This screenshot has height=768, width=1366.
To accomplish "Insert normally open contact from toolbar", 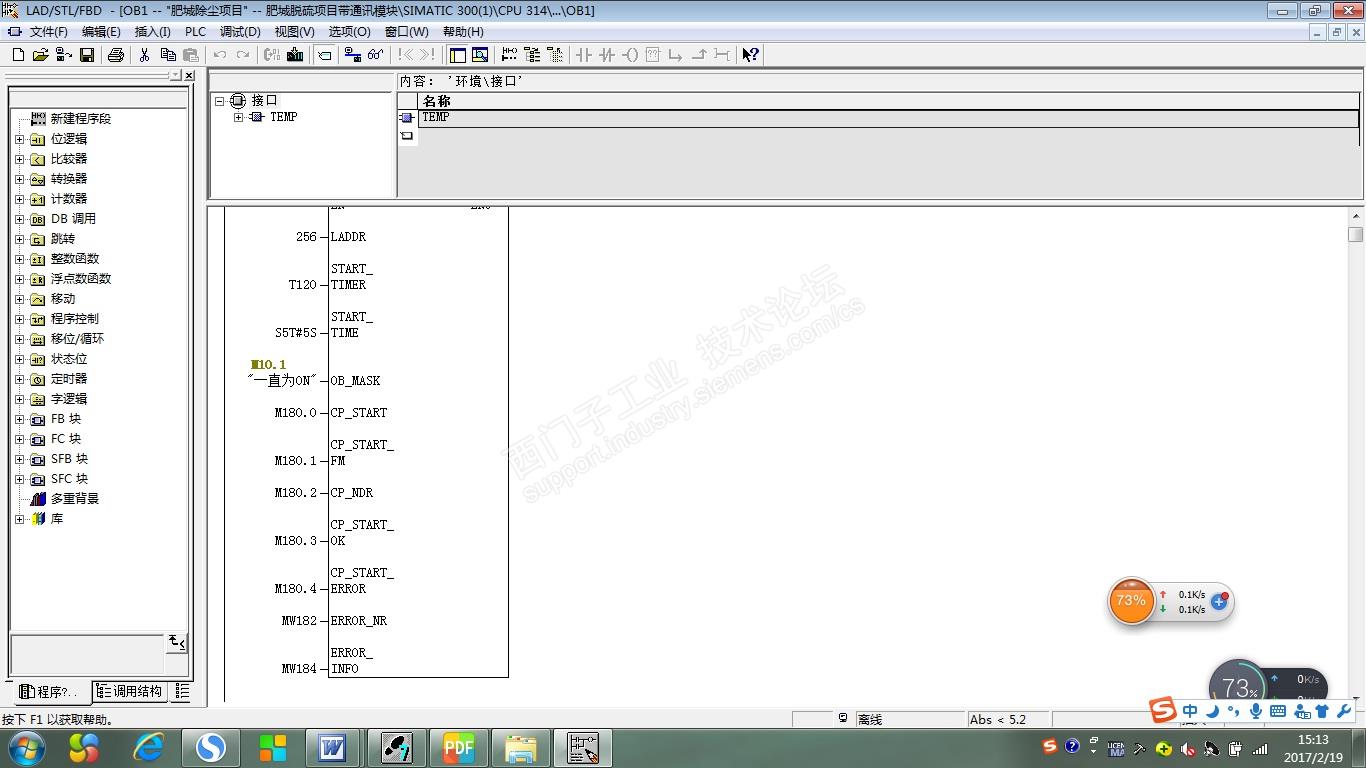I will coord(584,55).
